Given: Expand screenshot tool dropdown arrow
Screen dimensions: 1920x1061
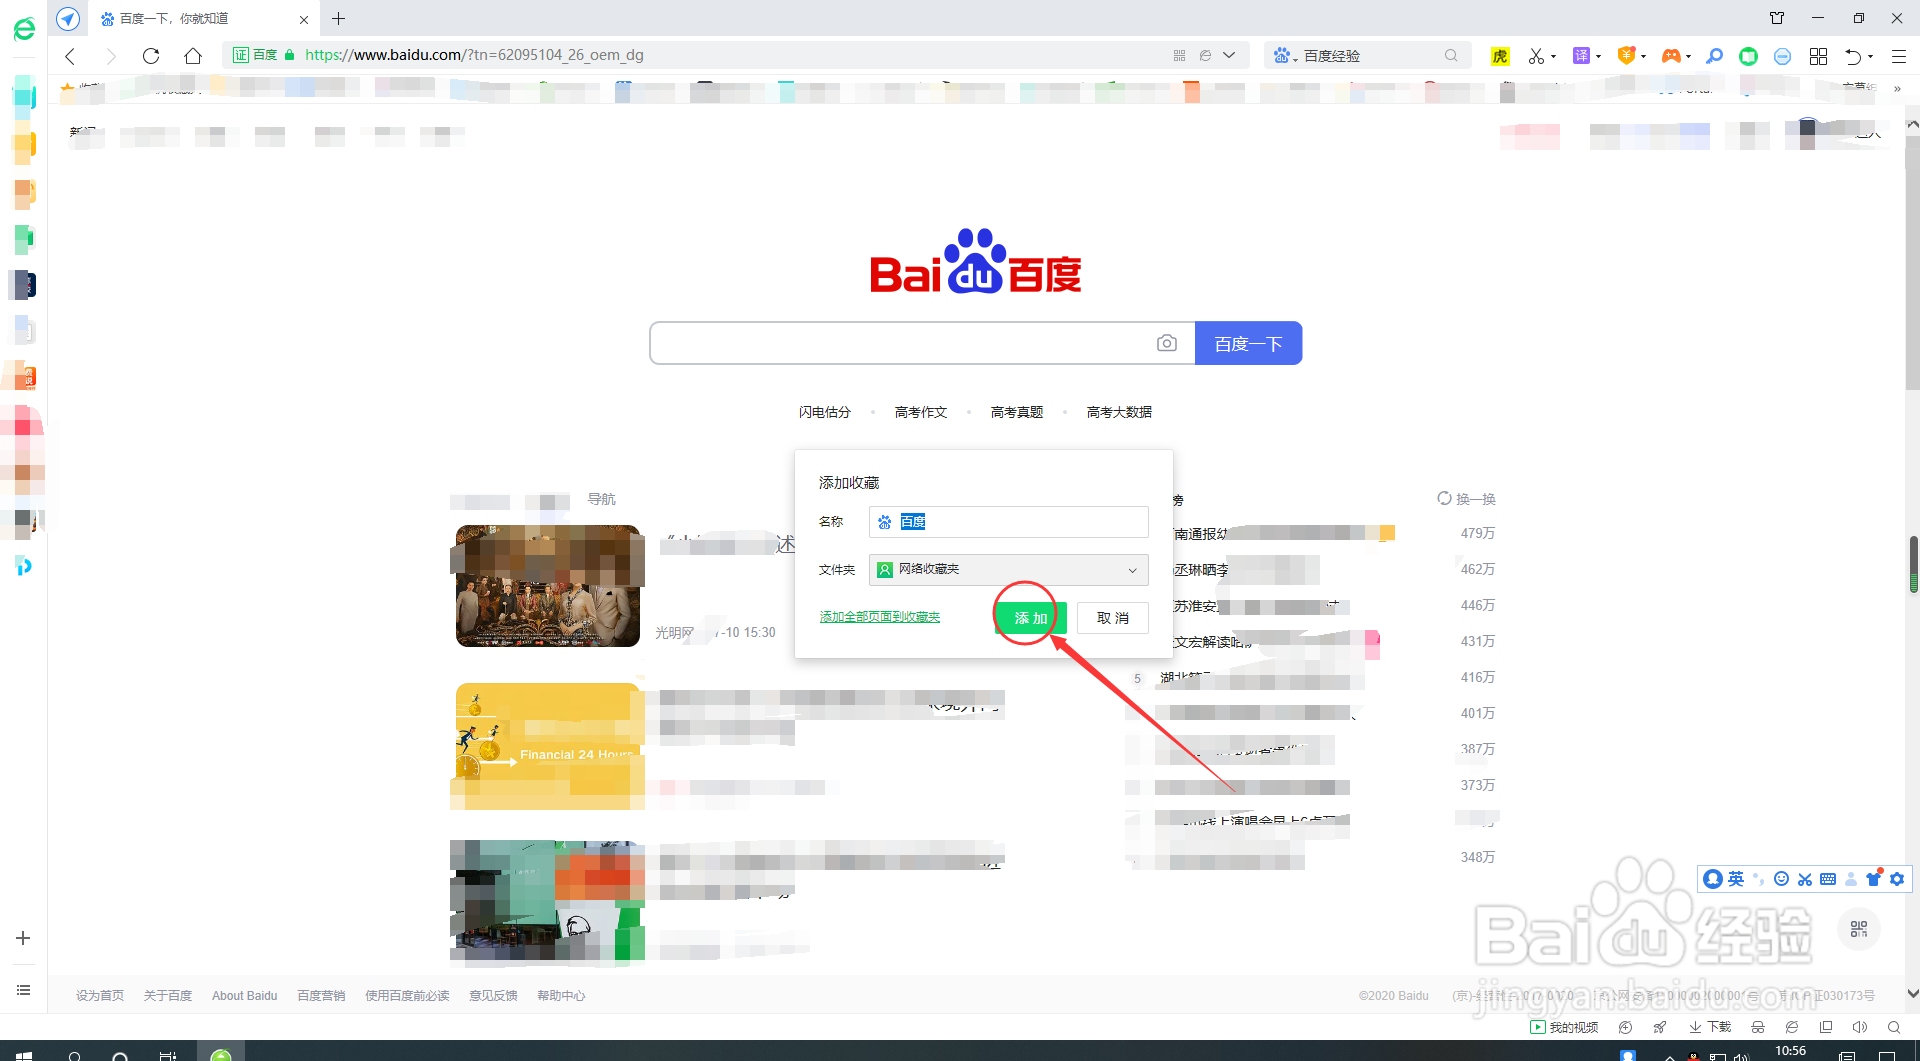Looking at the screenshot, I should pos(1553,56).
